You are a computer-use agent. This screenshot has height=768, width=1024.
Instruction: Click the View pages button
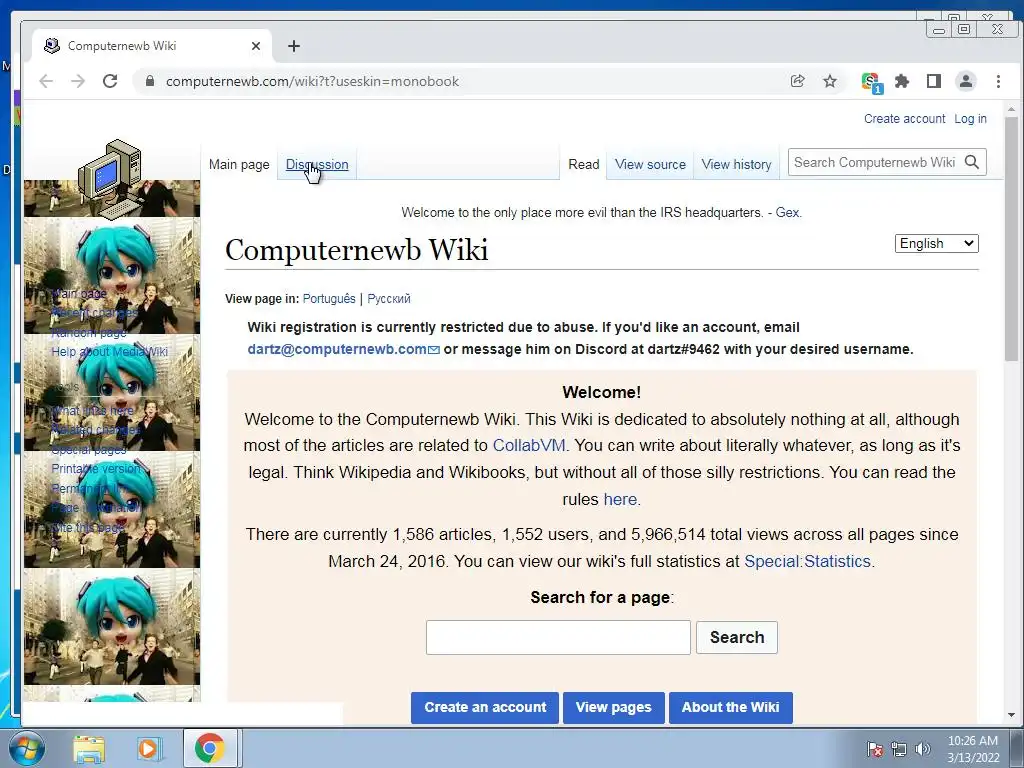[614, 707]
